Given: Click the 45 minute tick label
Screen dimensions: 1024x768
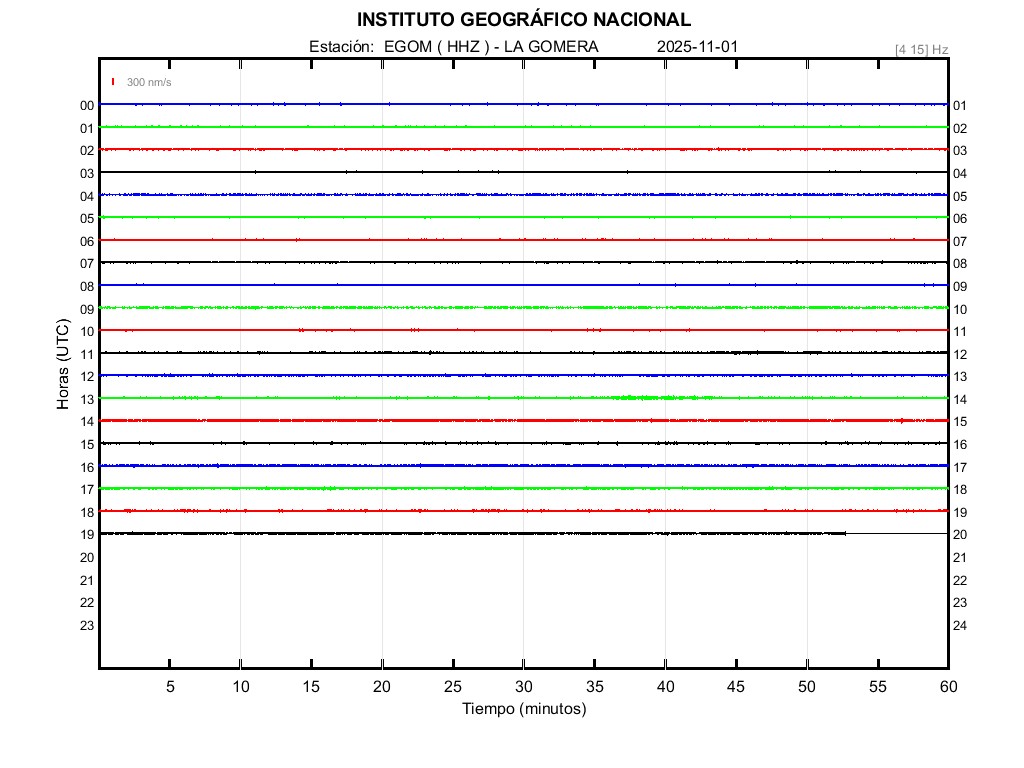Looking at the screenshot, I should [736, 686].
